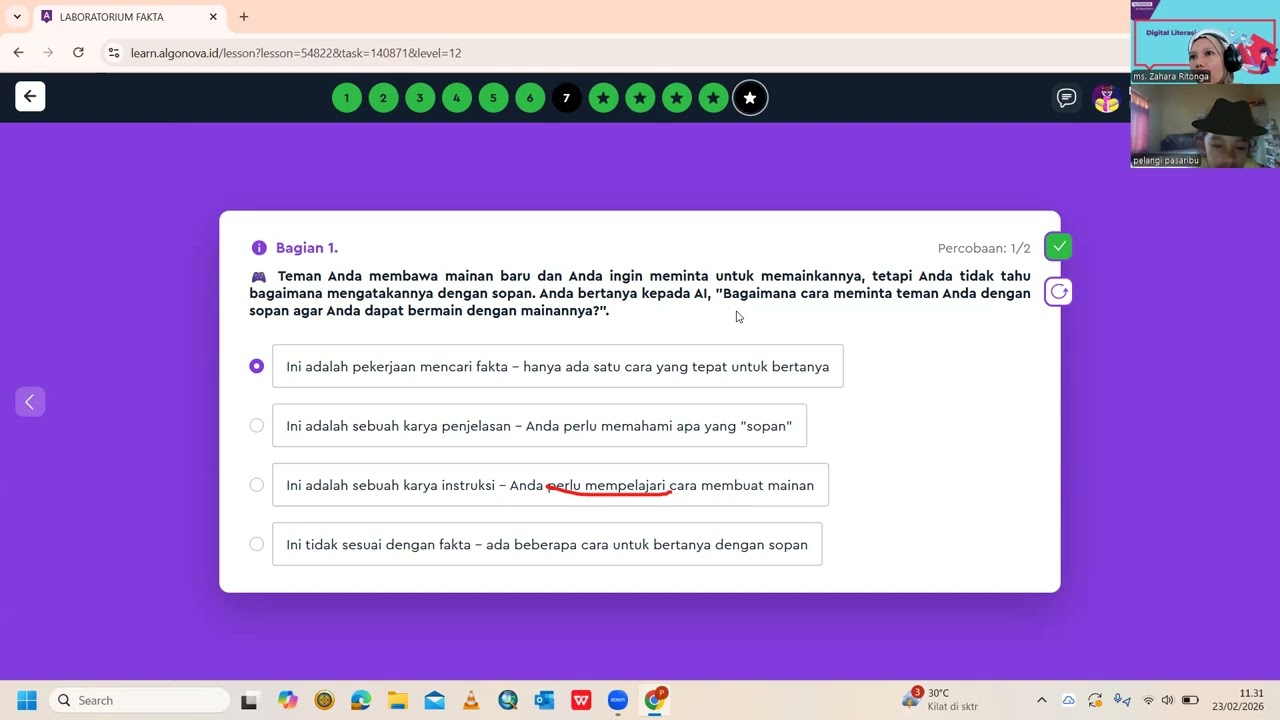Click the 'Bagian 1.' heading text

click(307, 248)
